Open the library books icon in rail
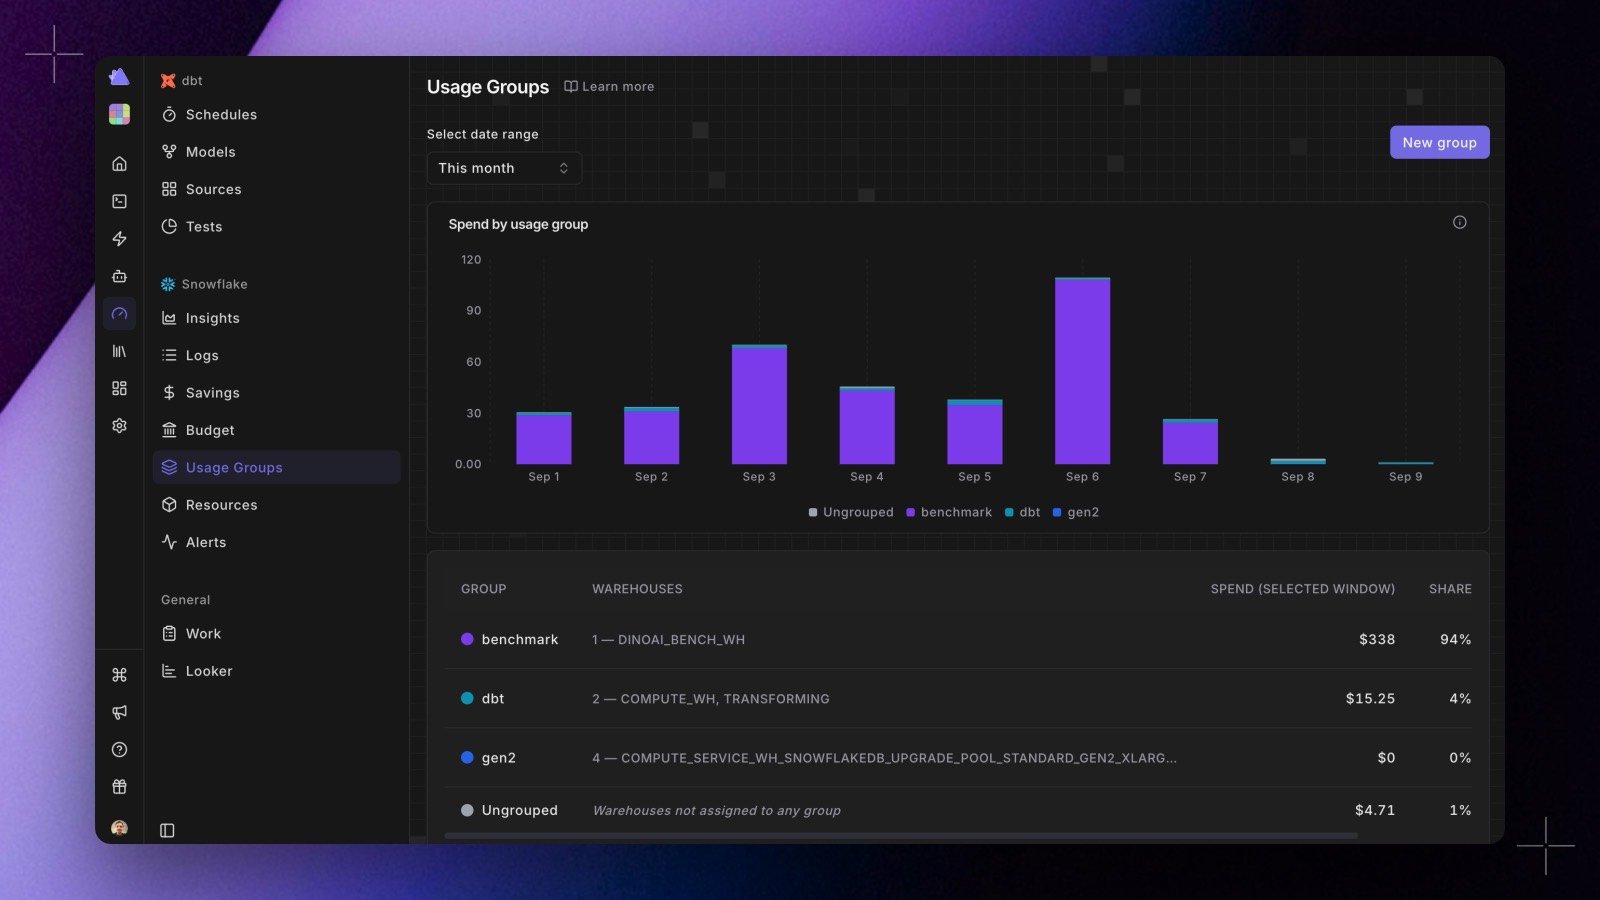1600x900 pixels. tap(119, 351)
